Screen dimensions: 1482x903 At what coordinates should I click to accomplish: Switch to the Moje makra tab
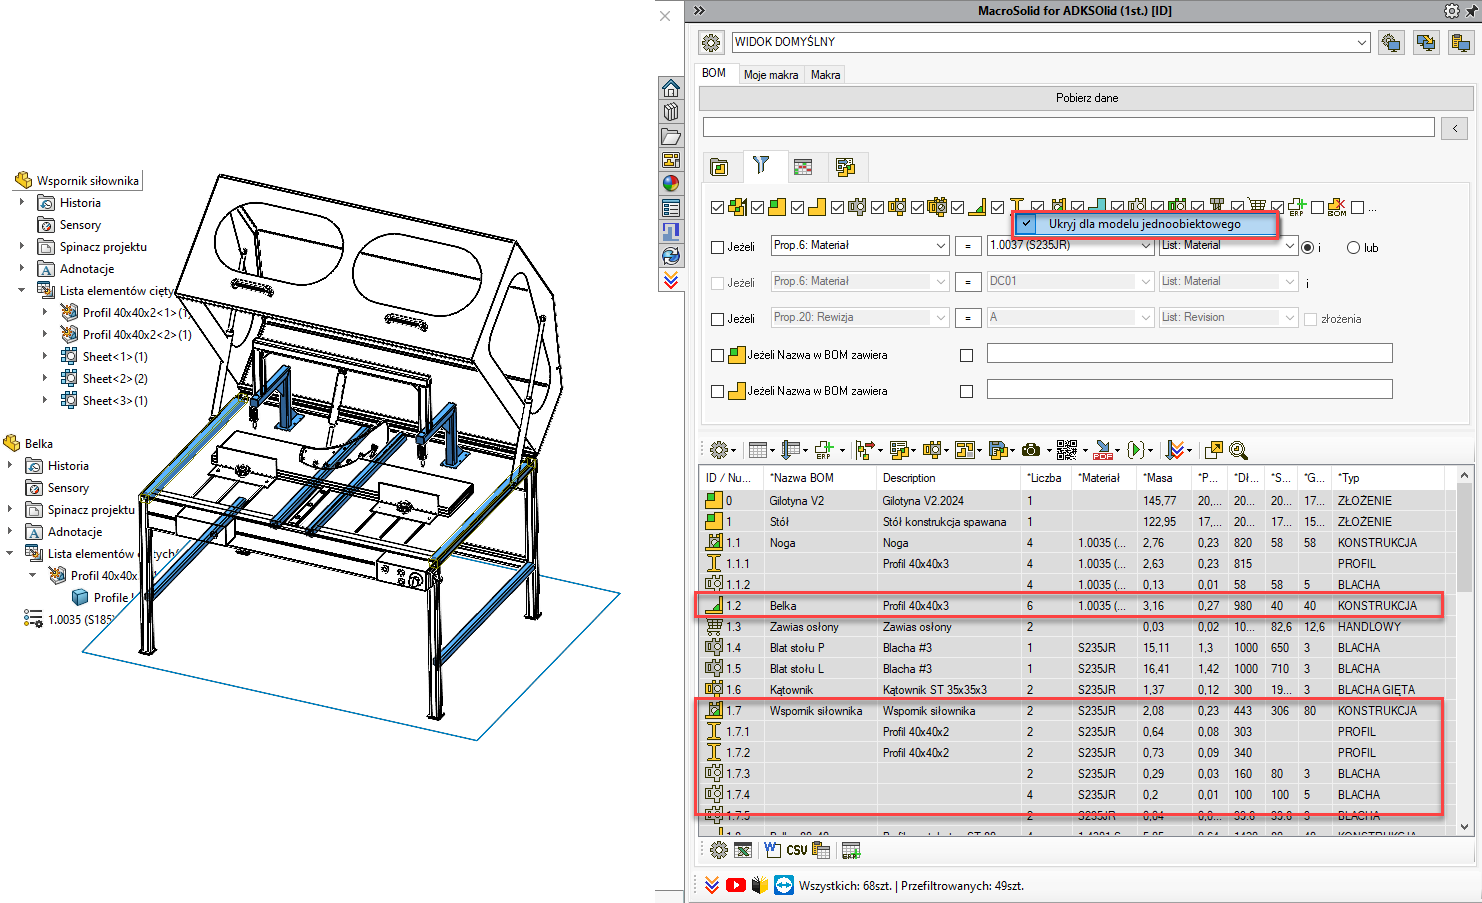771,75
